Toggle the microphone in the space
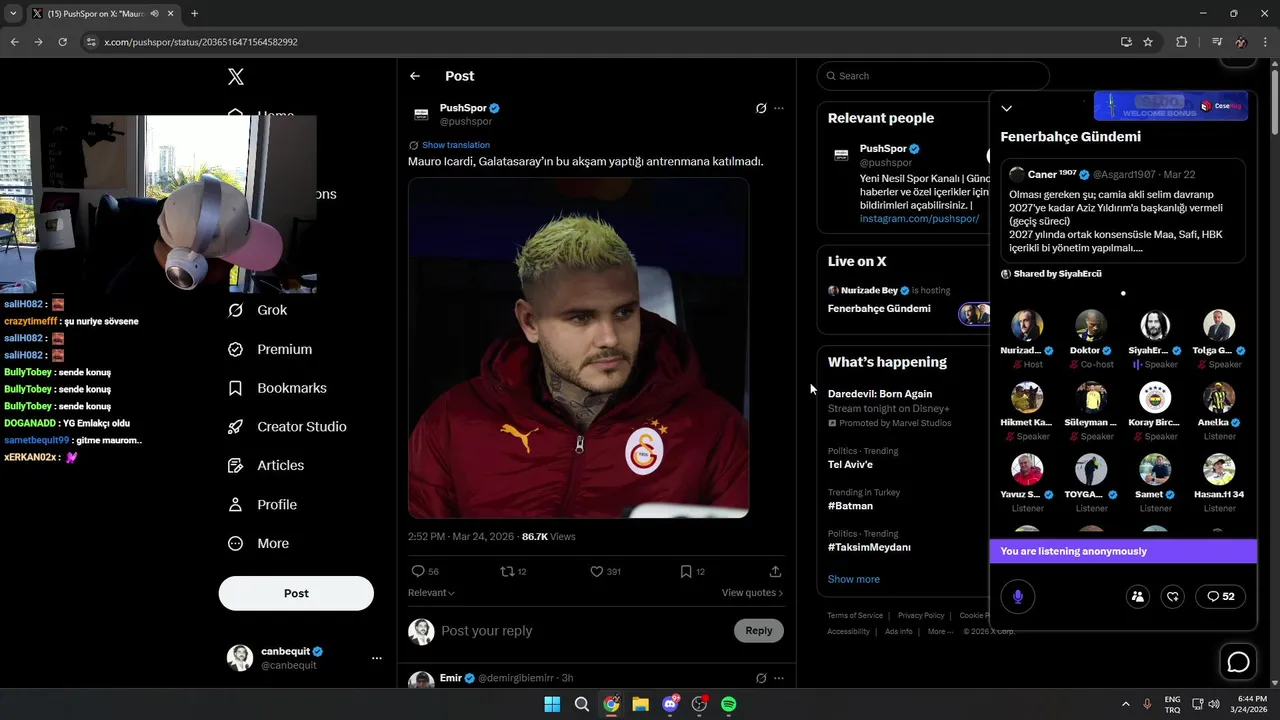Screen dimensions: 1280x720 pyautogui.click(x=1018, y=597)
